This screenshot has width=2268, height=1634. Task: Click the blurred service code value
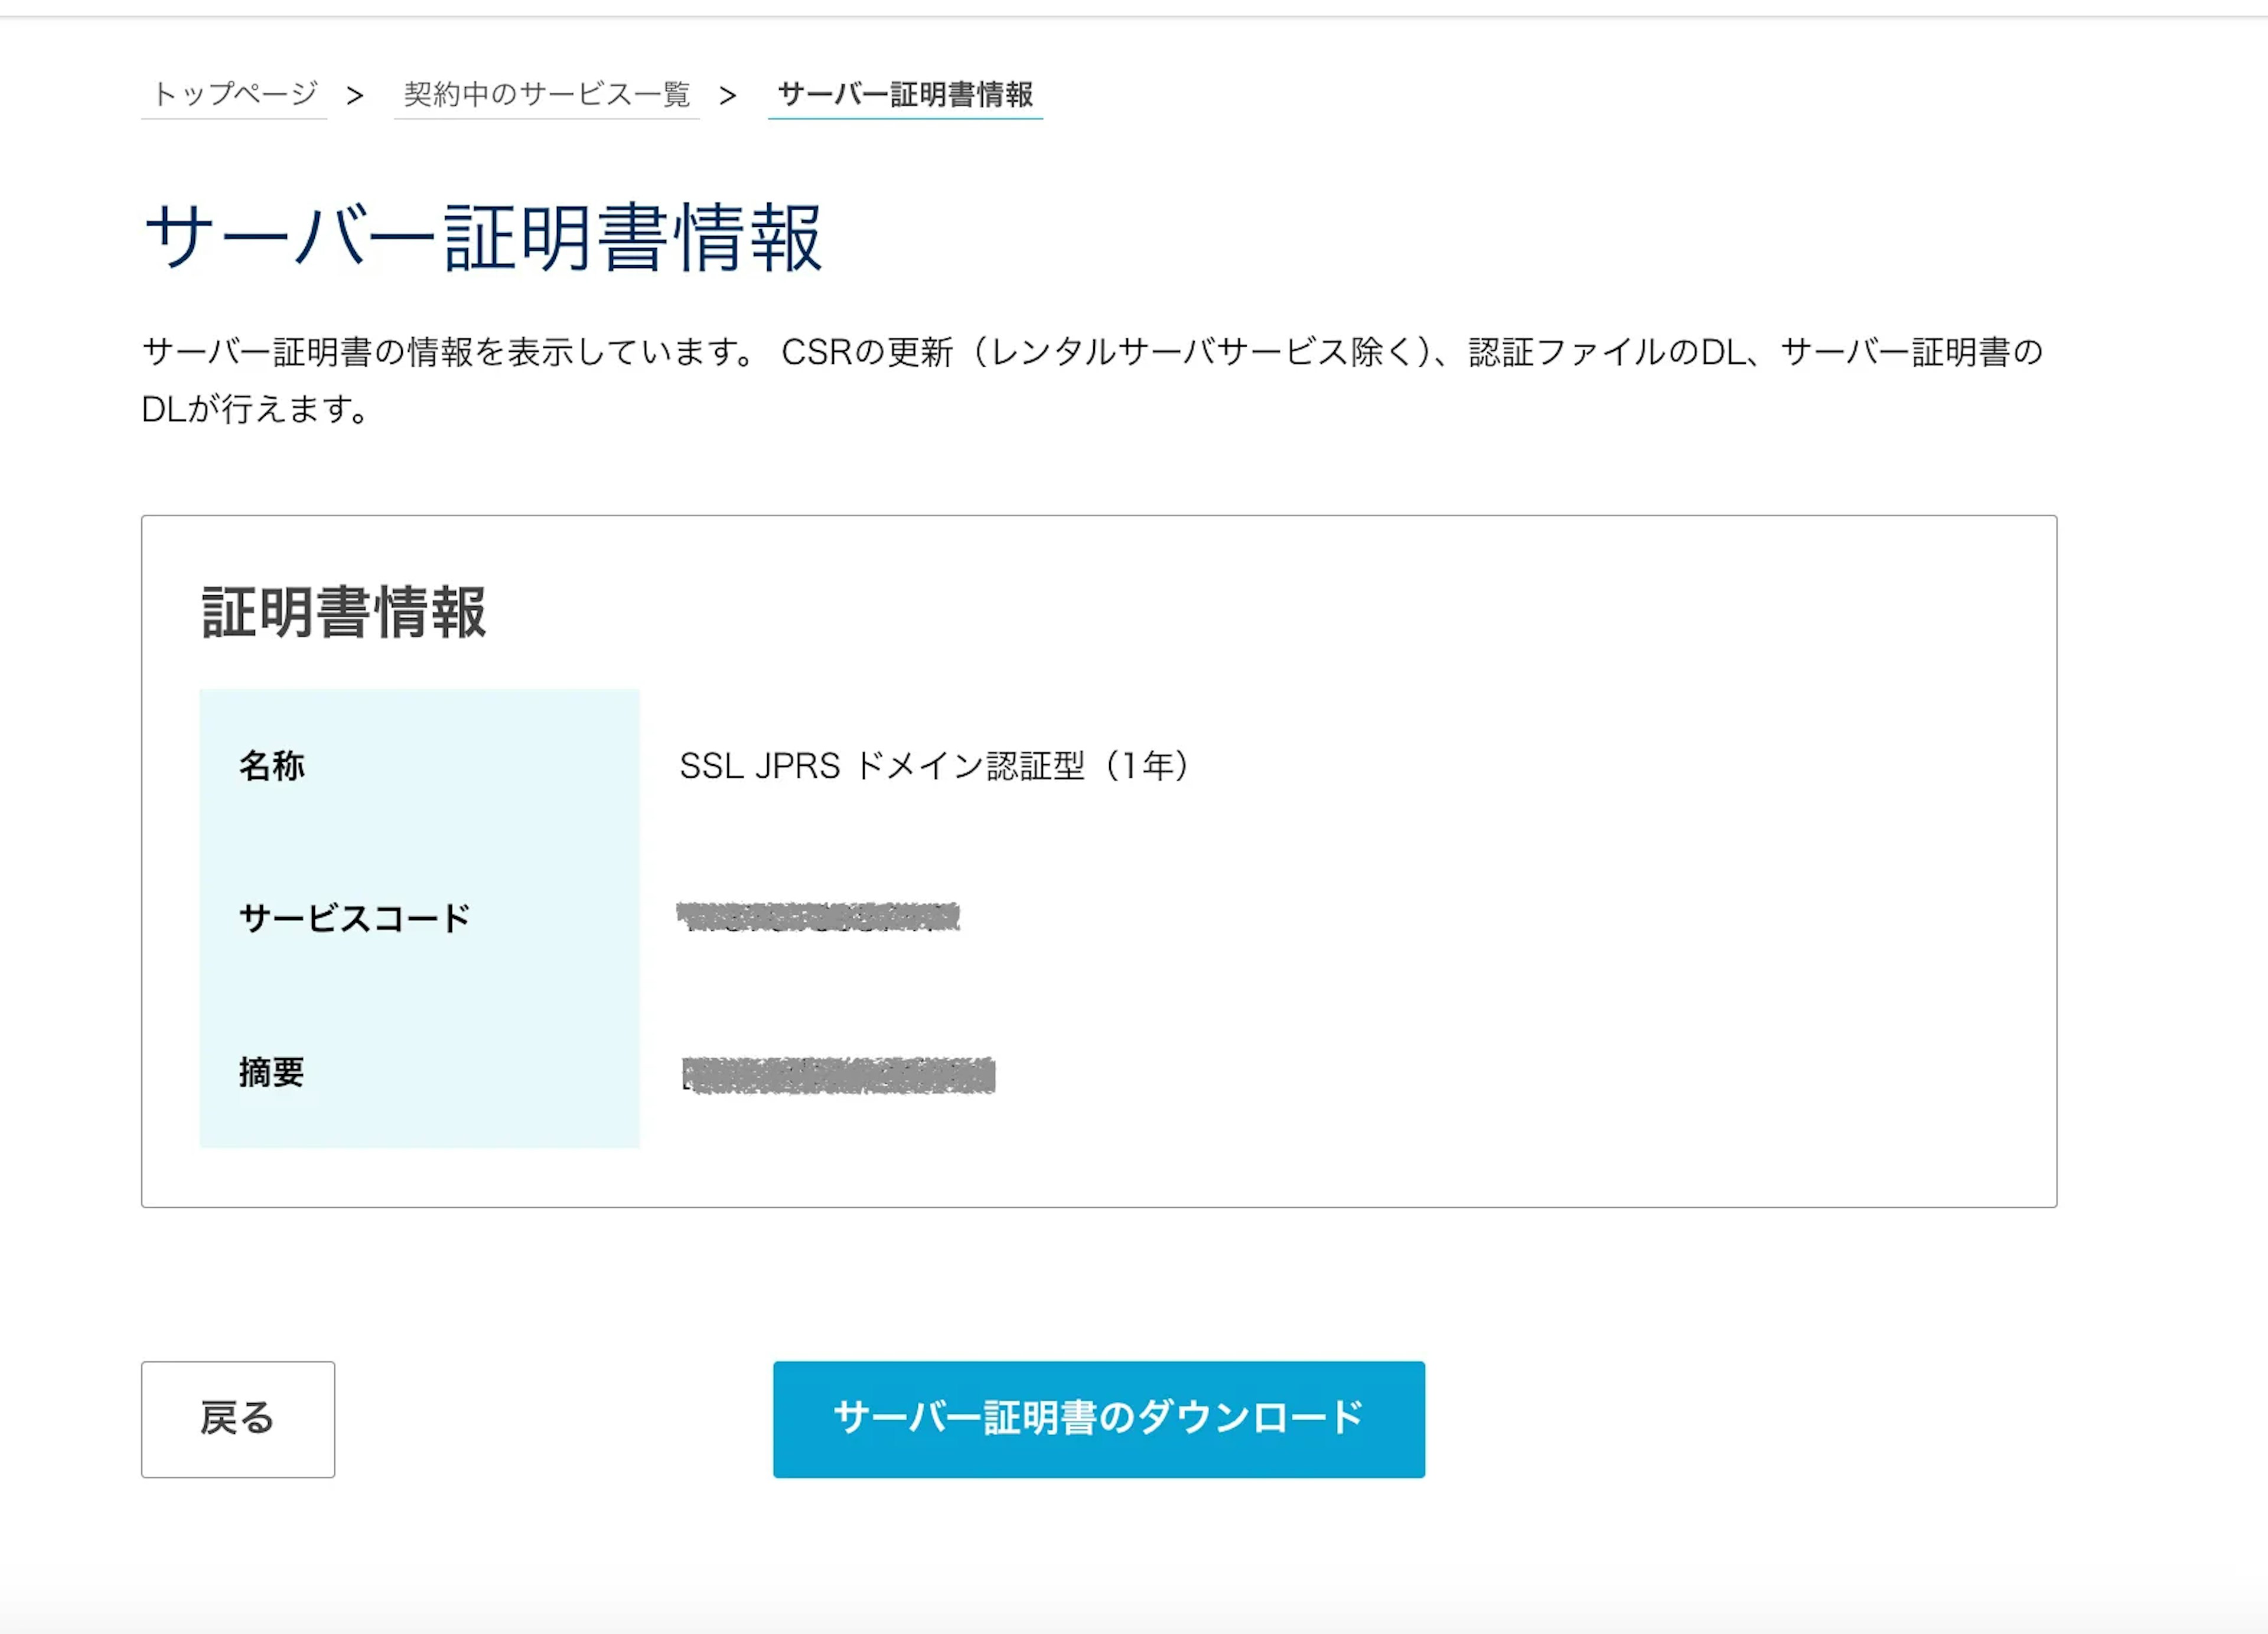coord(818,917)
